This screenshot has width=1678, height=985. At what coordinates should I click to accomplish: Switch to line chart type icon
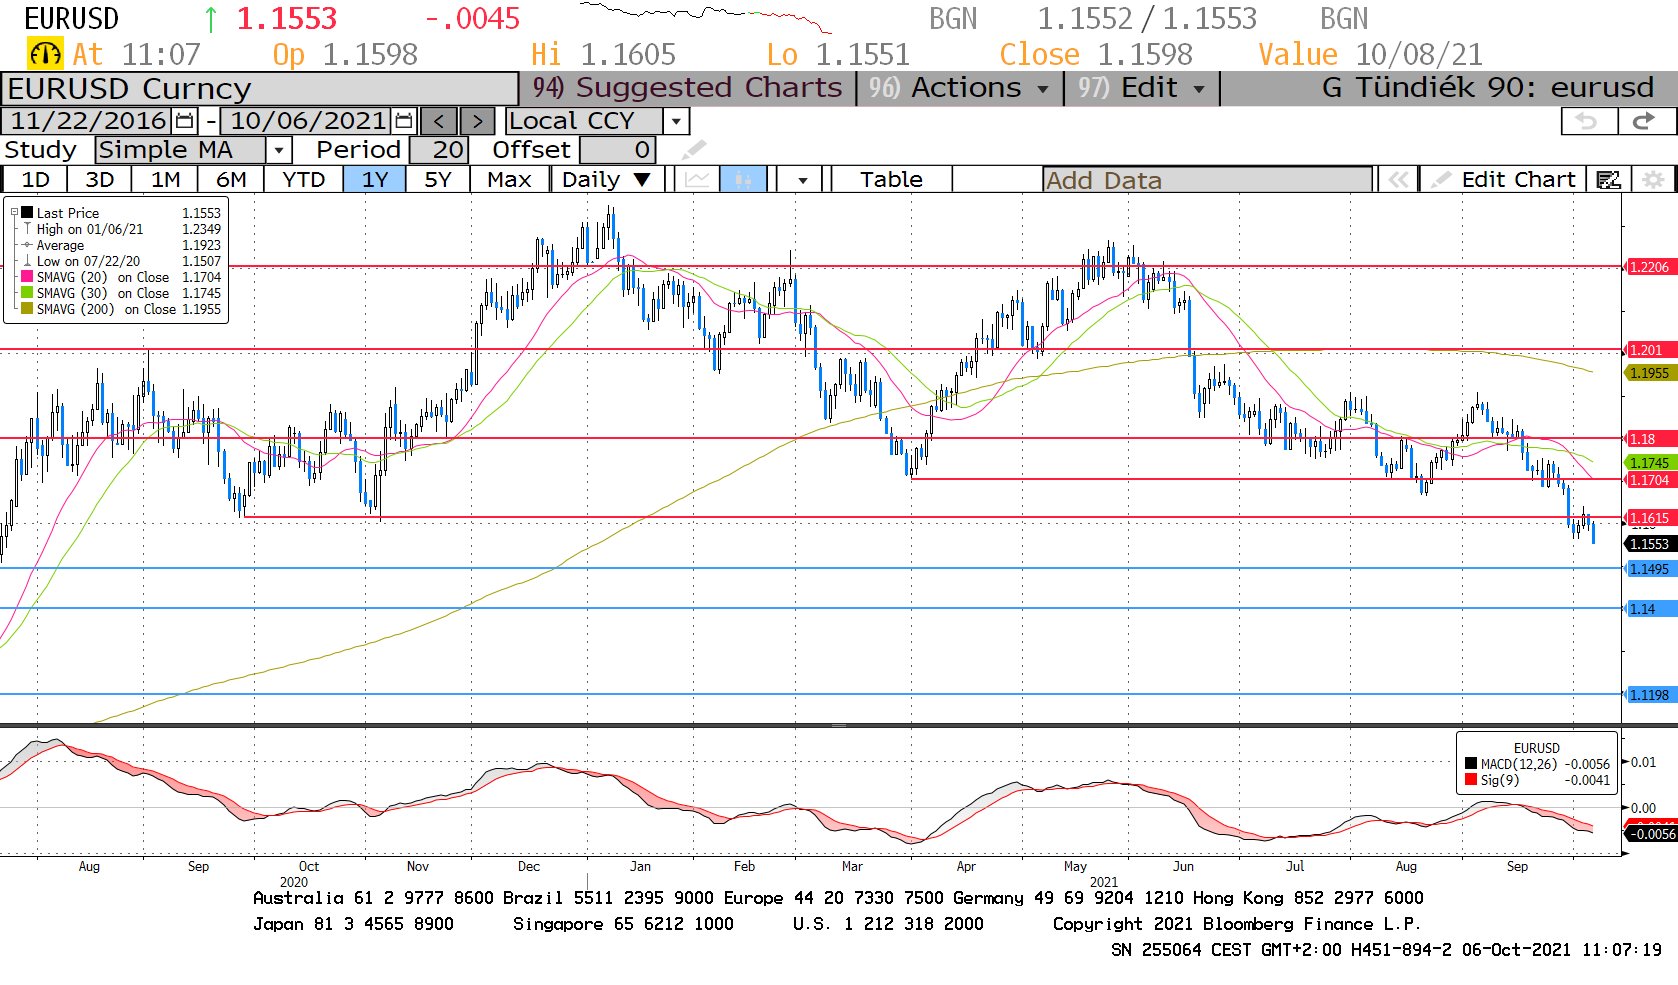click(698, 180)
